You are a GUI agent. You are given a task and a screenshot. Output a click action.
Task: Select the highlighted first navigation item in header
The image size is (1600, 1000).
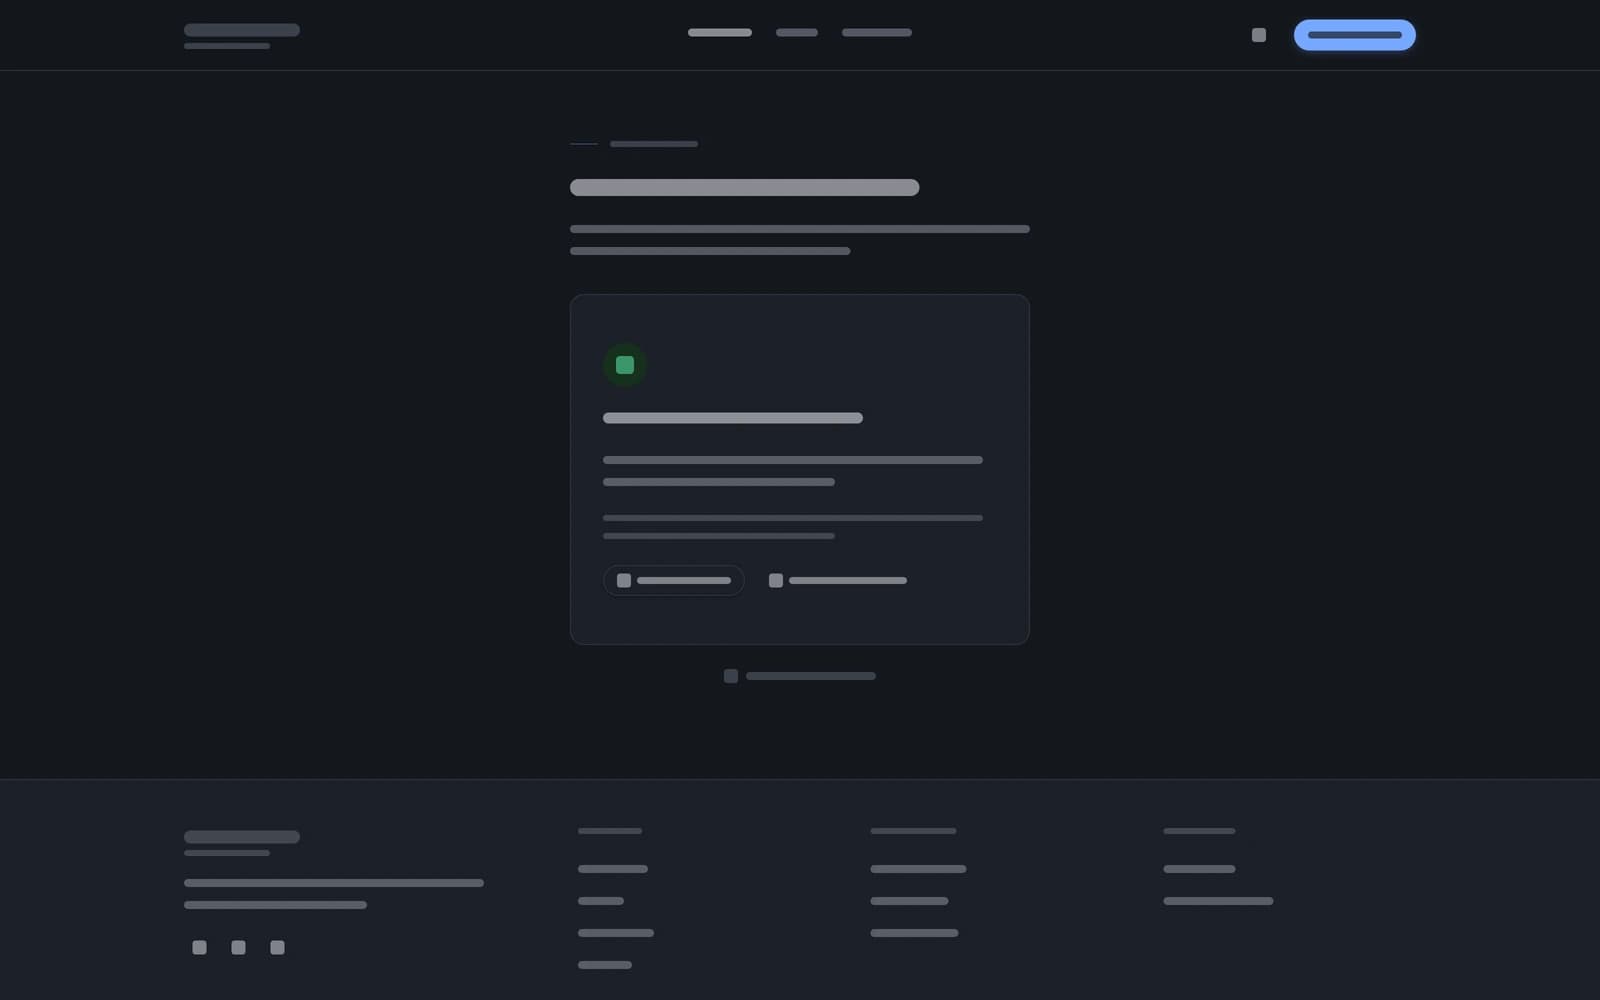pyautogui.click(x=720, y=33)
